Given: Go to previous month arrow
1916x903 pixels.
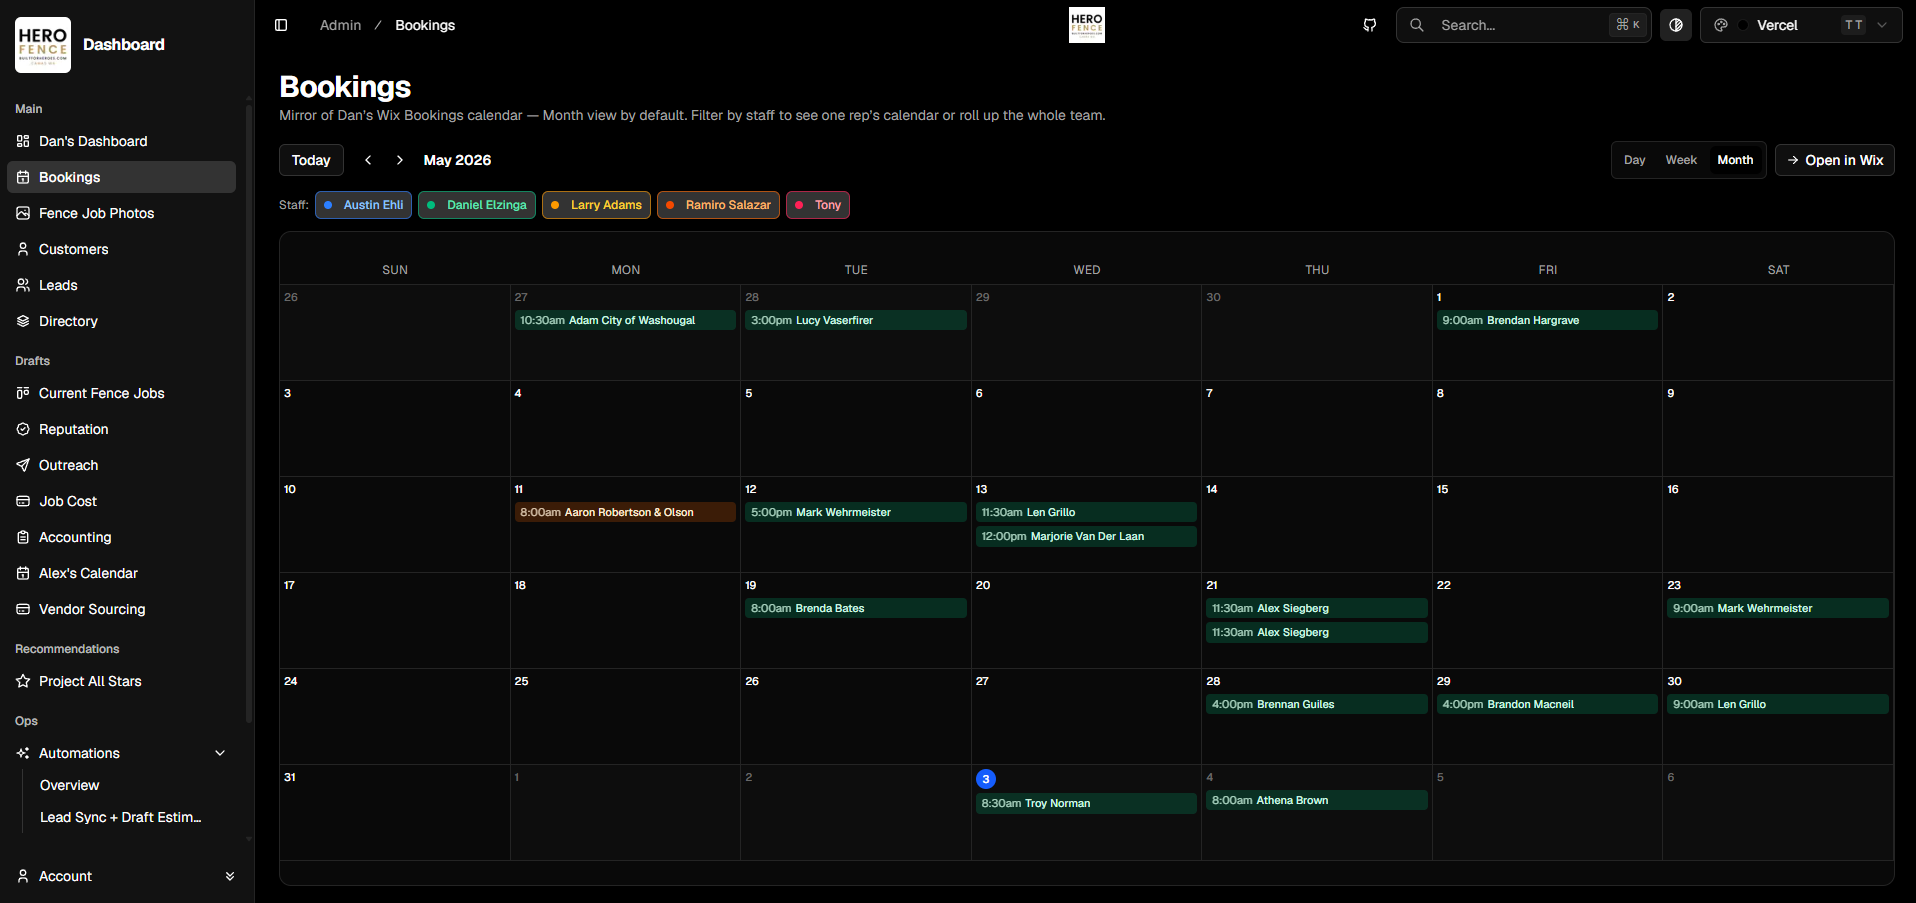Looking at the screenshot, I should (368, 160).
